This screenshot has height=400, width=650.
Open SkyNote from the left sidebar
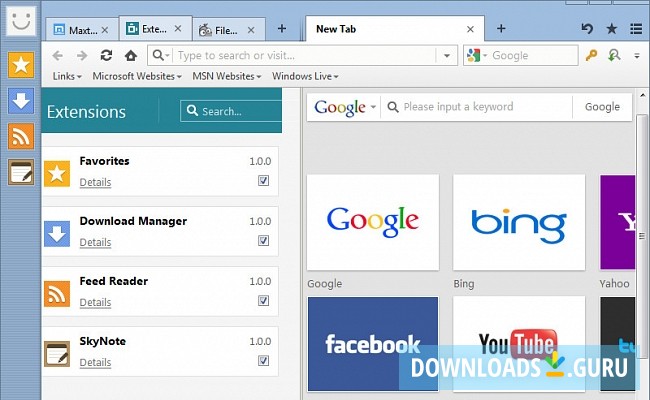tap(21, 172)
